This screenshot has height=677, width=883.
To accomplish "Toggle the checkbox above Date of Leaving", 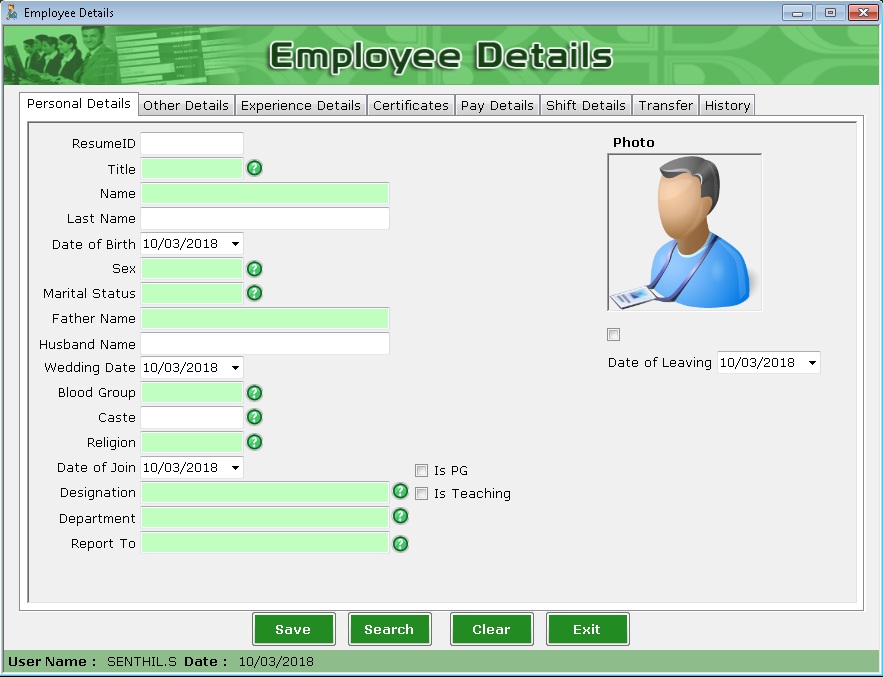I will [613, 334].
